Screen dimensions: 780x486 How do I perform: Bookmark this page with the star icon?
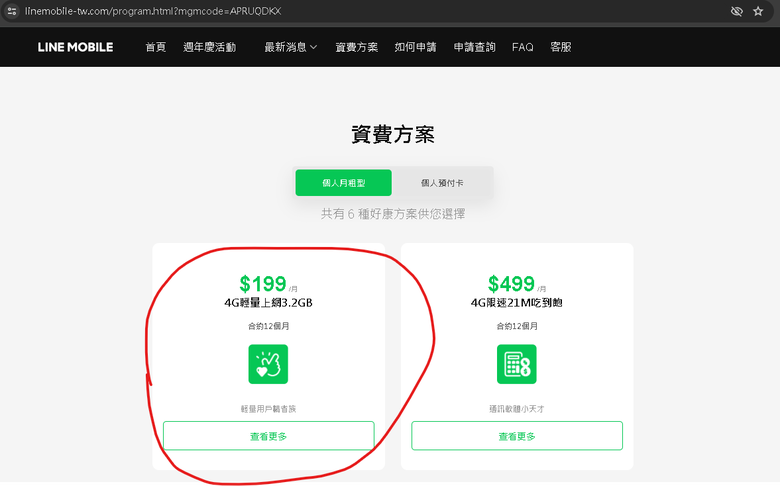(758, 11)
